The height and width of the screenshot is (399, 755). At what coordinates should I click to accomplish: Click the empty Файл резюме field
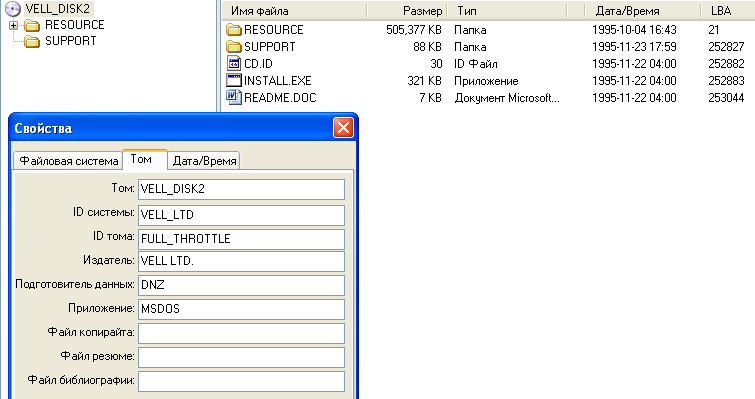241,358
